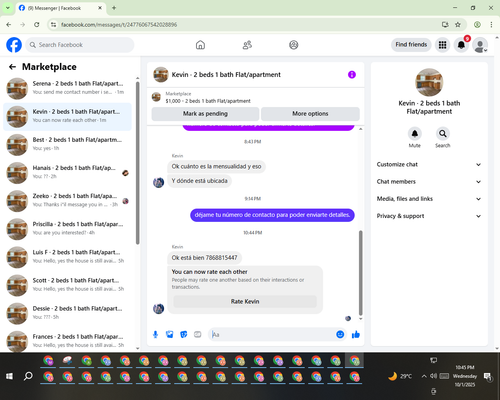Open Scott conversation
Screen dimensions: 500x400
click(67, 285)
